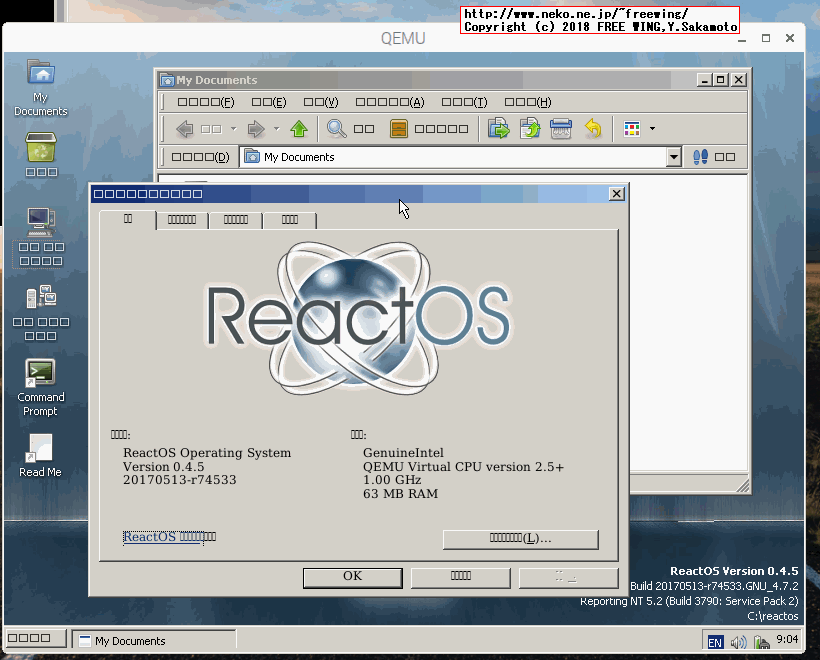Image resolution: width=820 pixels, height=660 pixels.
Task: Click the Cancel button next to OK
Action: 460,577
